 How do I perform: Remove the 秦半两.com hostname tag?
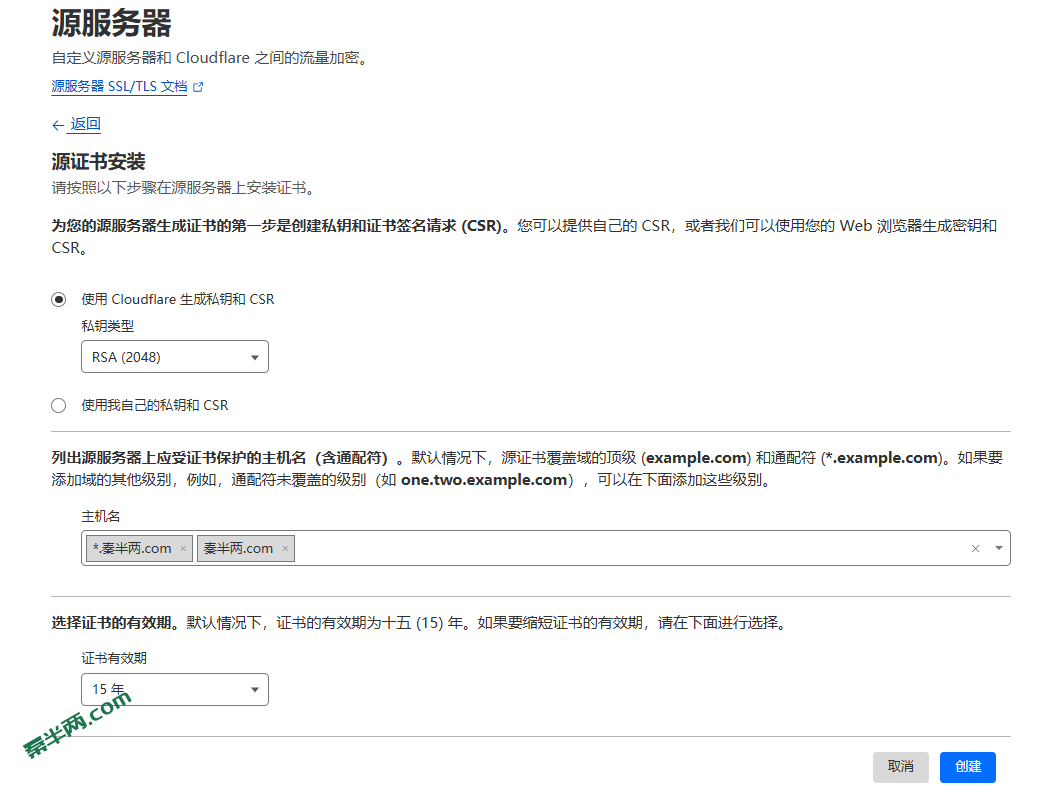(285, 548)
